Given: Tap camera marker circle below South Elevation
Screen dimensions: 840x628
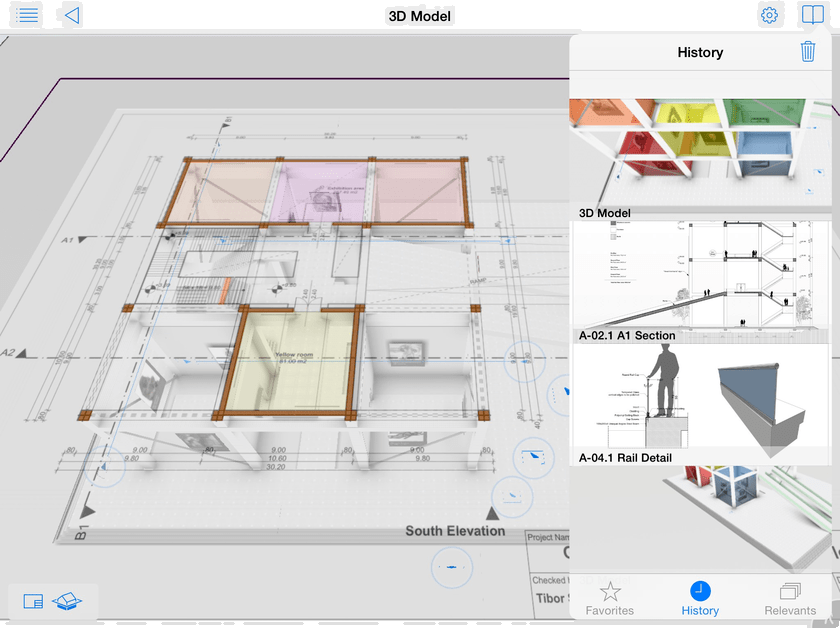Looking at the screenshot, I should point(451,567).
